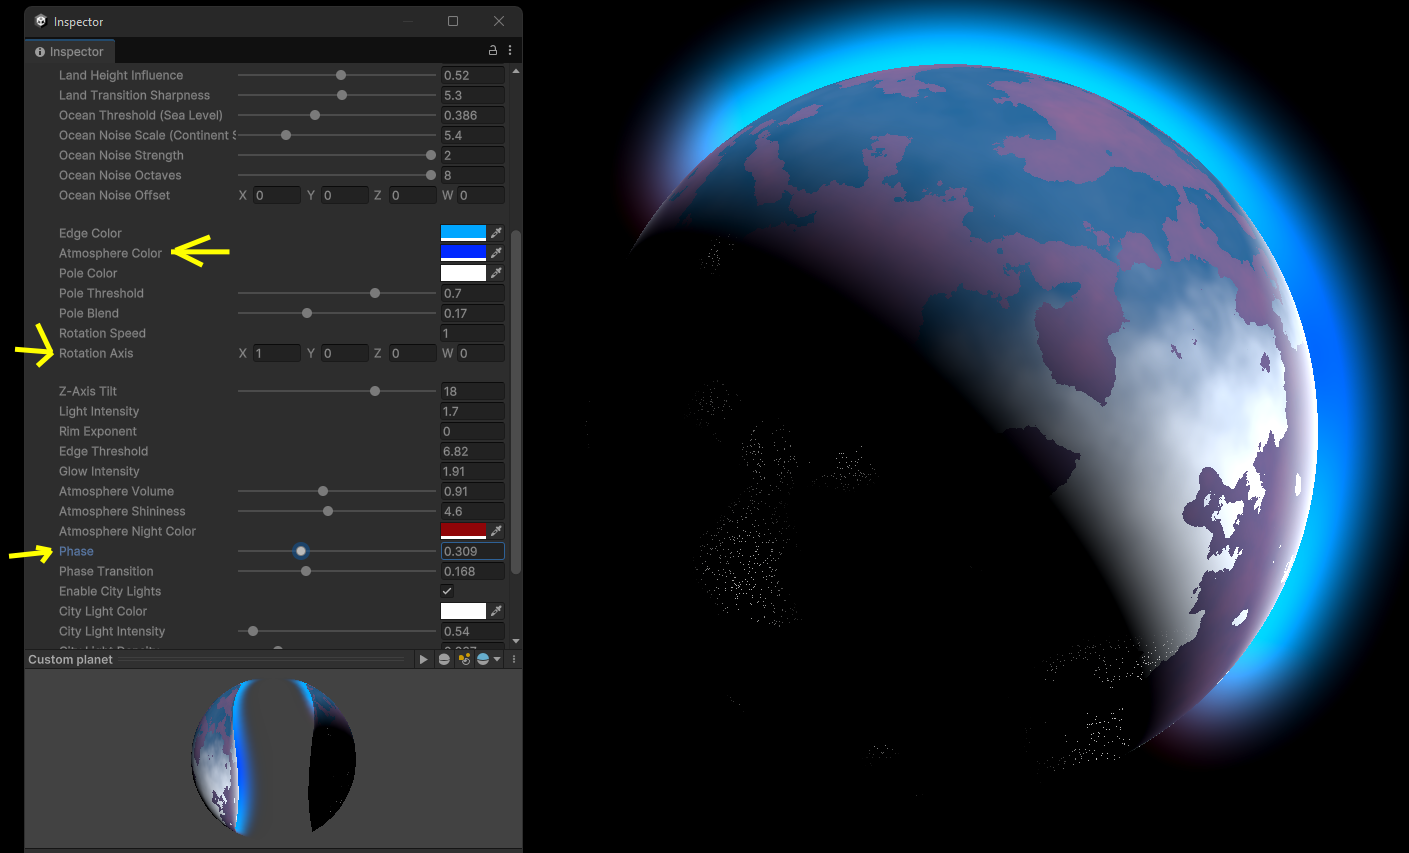Open preview environment sphere dropdown
Viewport: 1409px width, 853px height.
click(489, 659)
